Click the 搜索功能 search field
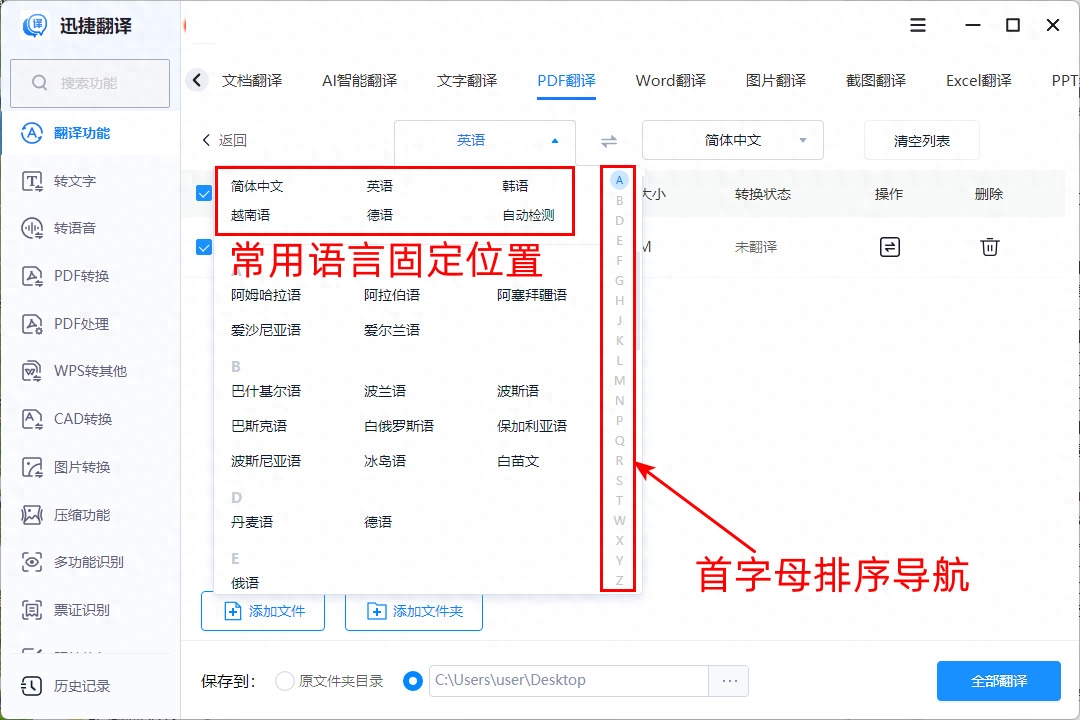 click(90, 83)
